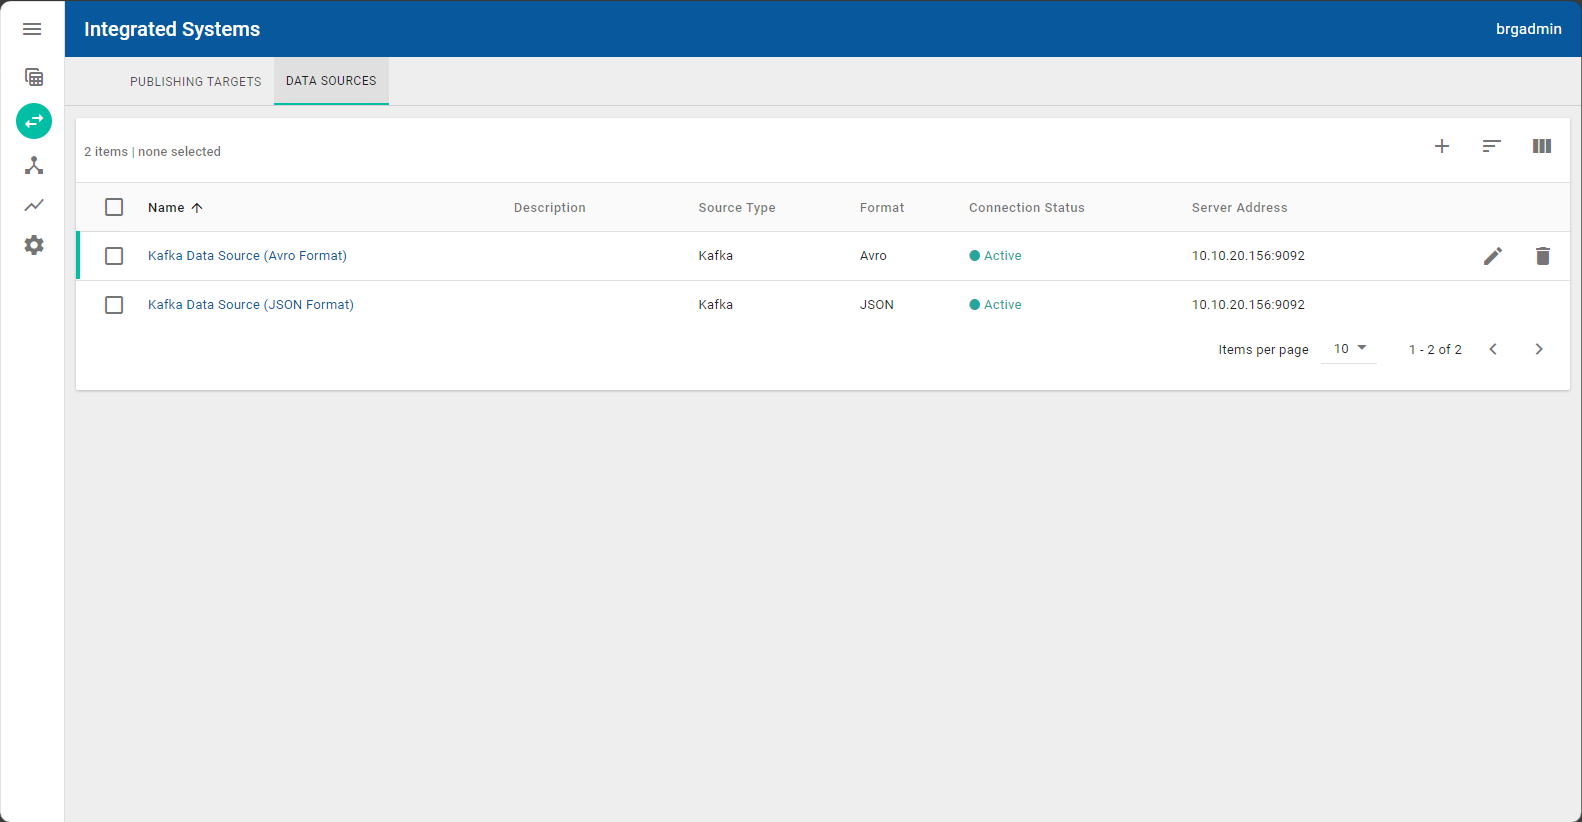Open the analytics line chart icon

click(x=34, y=205)
